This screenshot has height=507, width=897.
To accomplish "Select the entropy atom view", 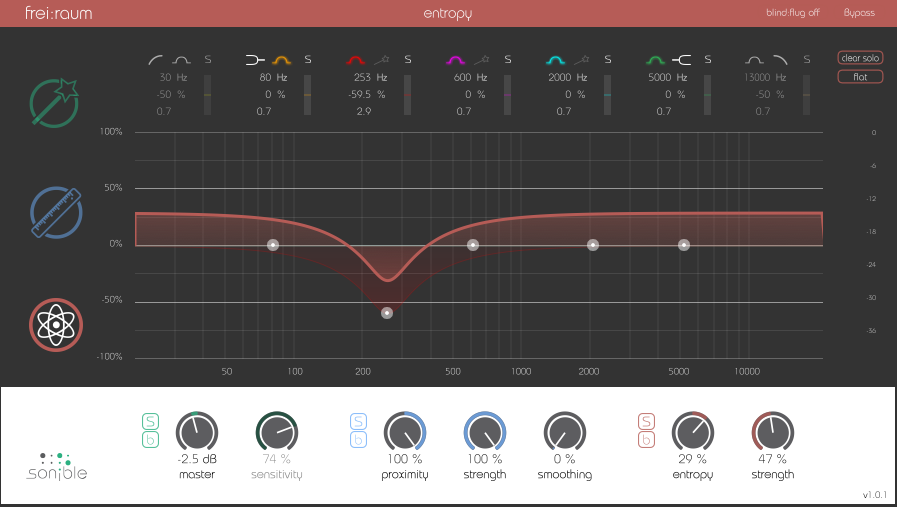I will click(56, 325).
